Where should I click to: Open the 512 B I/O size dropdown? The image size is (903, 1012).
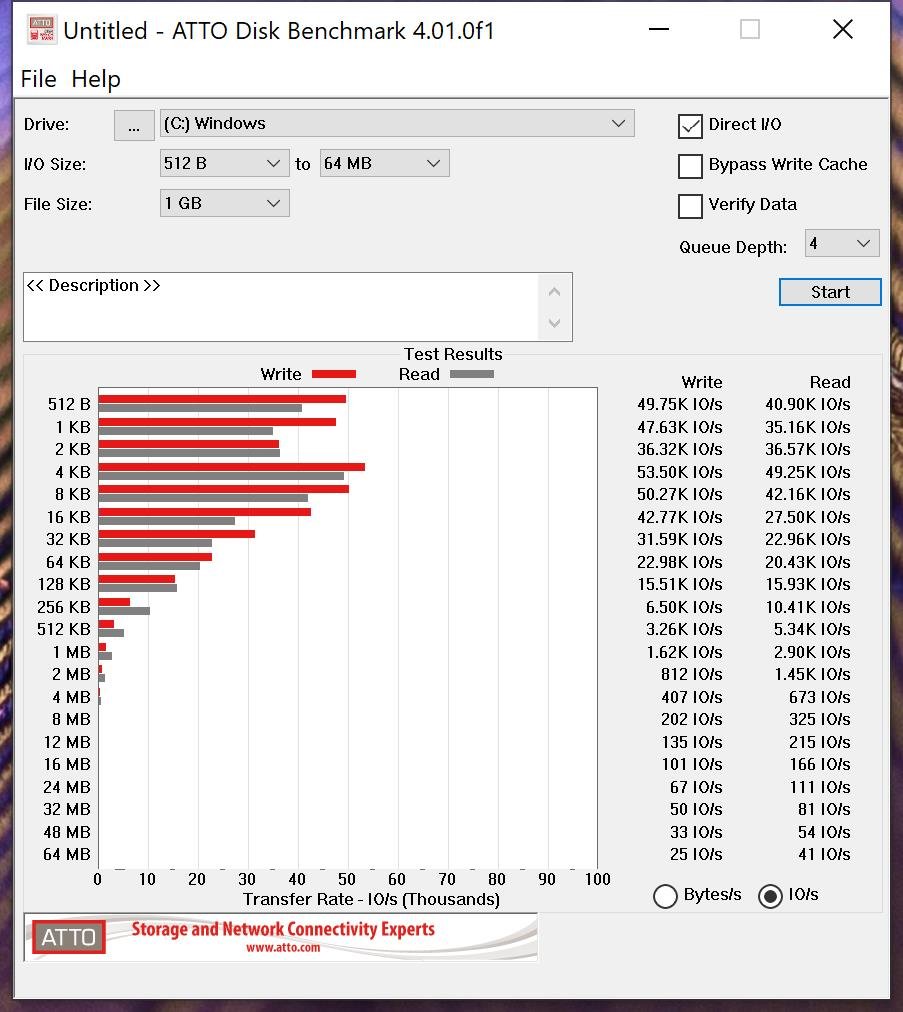click(x=224, y=163)
